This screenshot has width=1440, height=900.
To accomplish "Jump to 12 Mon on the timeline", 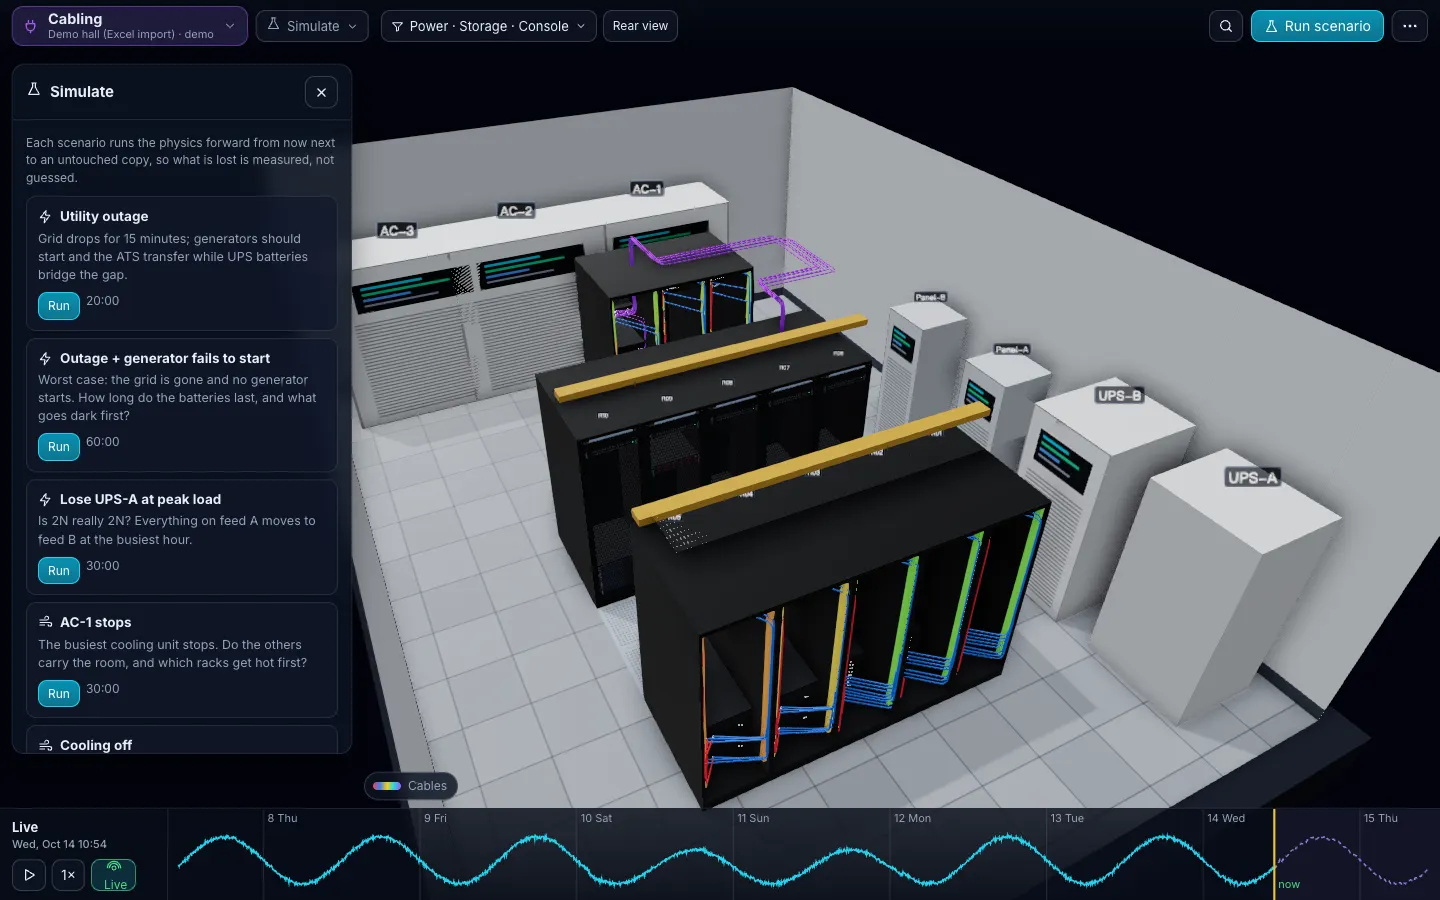I will click(x=912, y=818).
